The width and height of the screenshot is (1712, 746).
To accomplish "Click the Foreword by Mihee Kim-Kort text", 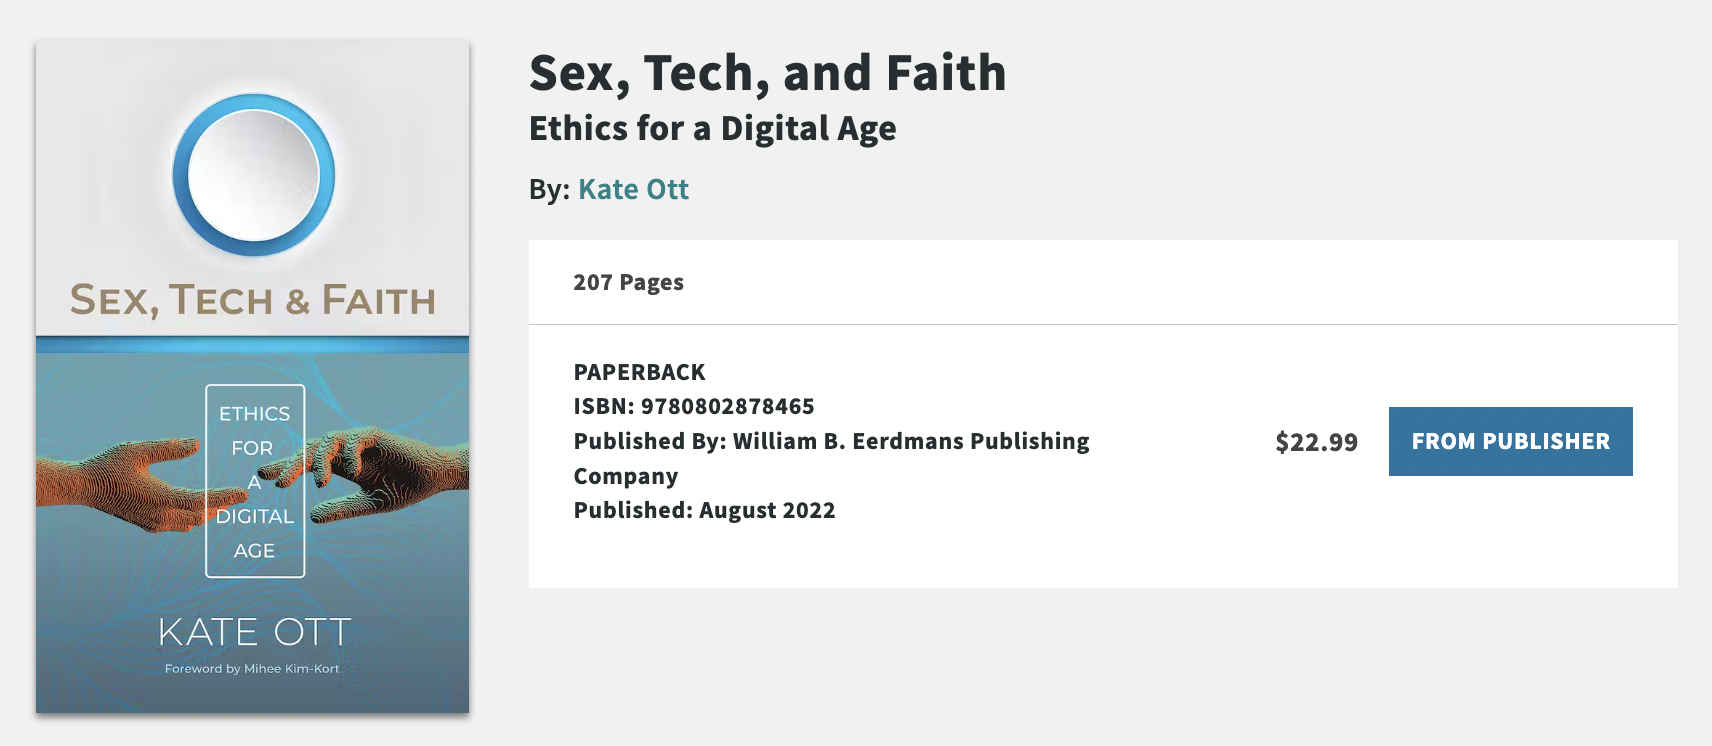I will (x=252, y=667).
